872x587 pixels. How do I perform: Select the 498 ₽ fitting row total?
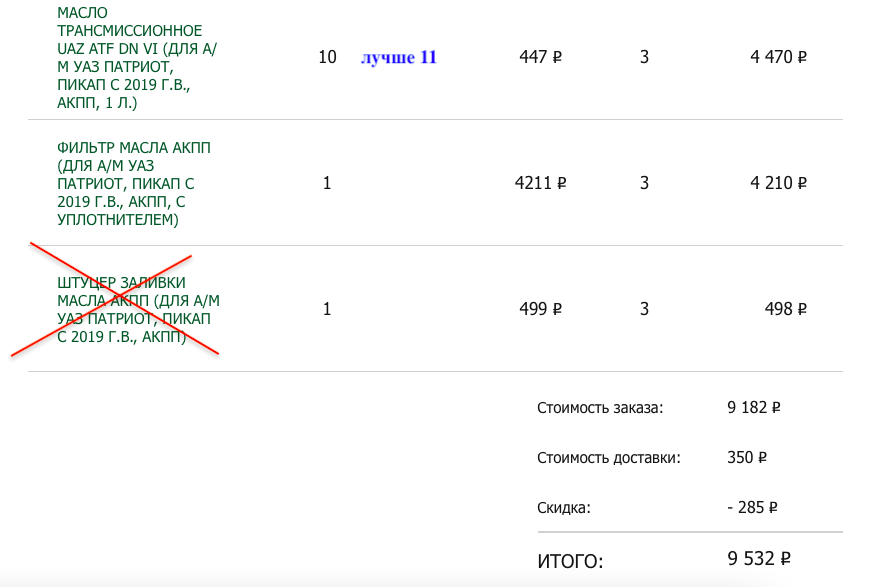pos(785,309)
